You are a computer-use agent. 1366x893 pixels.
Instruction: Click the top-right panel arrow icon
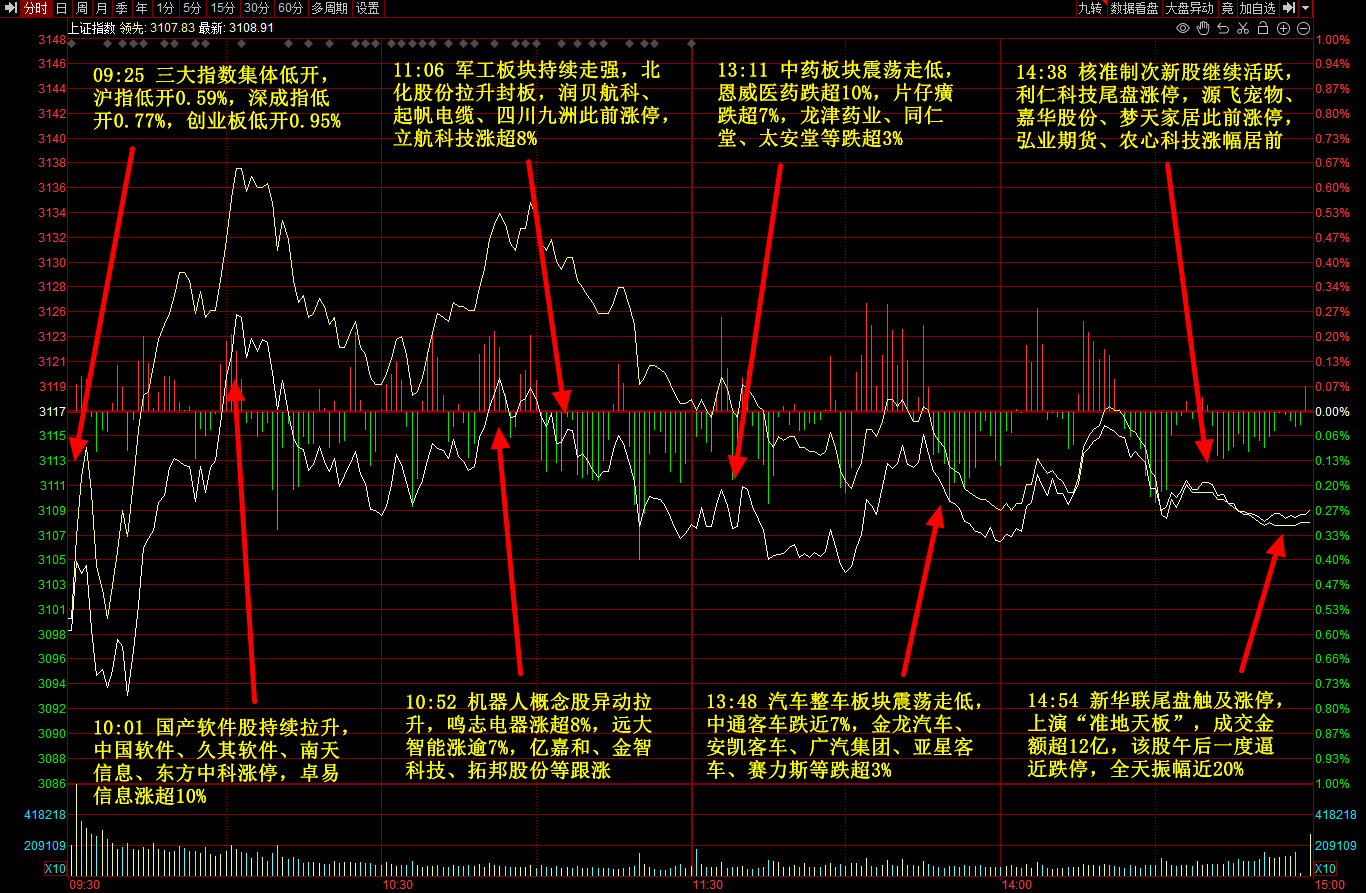coord(1290,8)
